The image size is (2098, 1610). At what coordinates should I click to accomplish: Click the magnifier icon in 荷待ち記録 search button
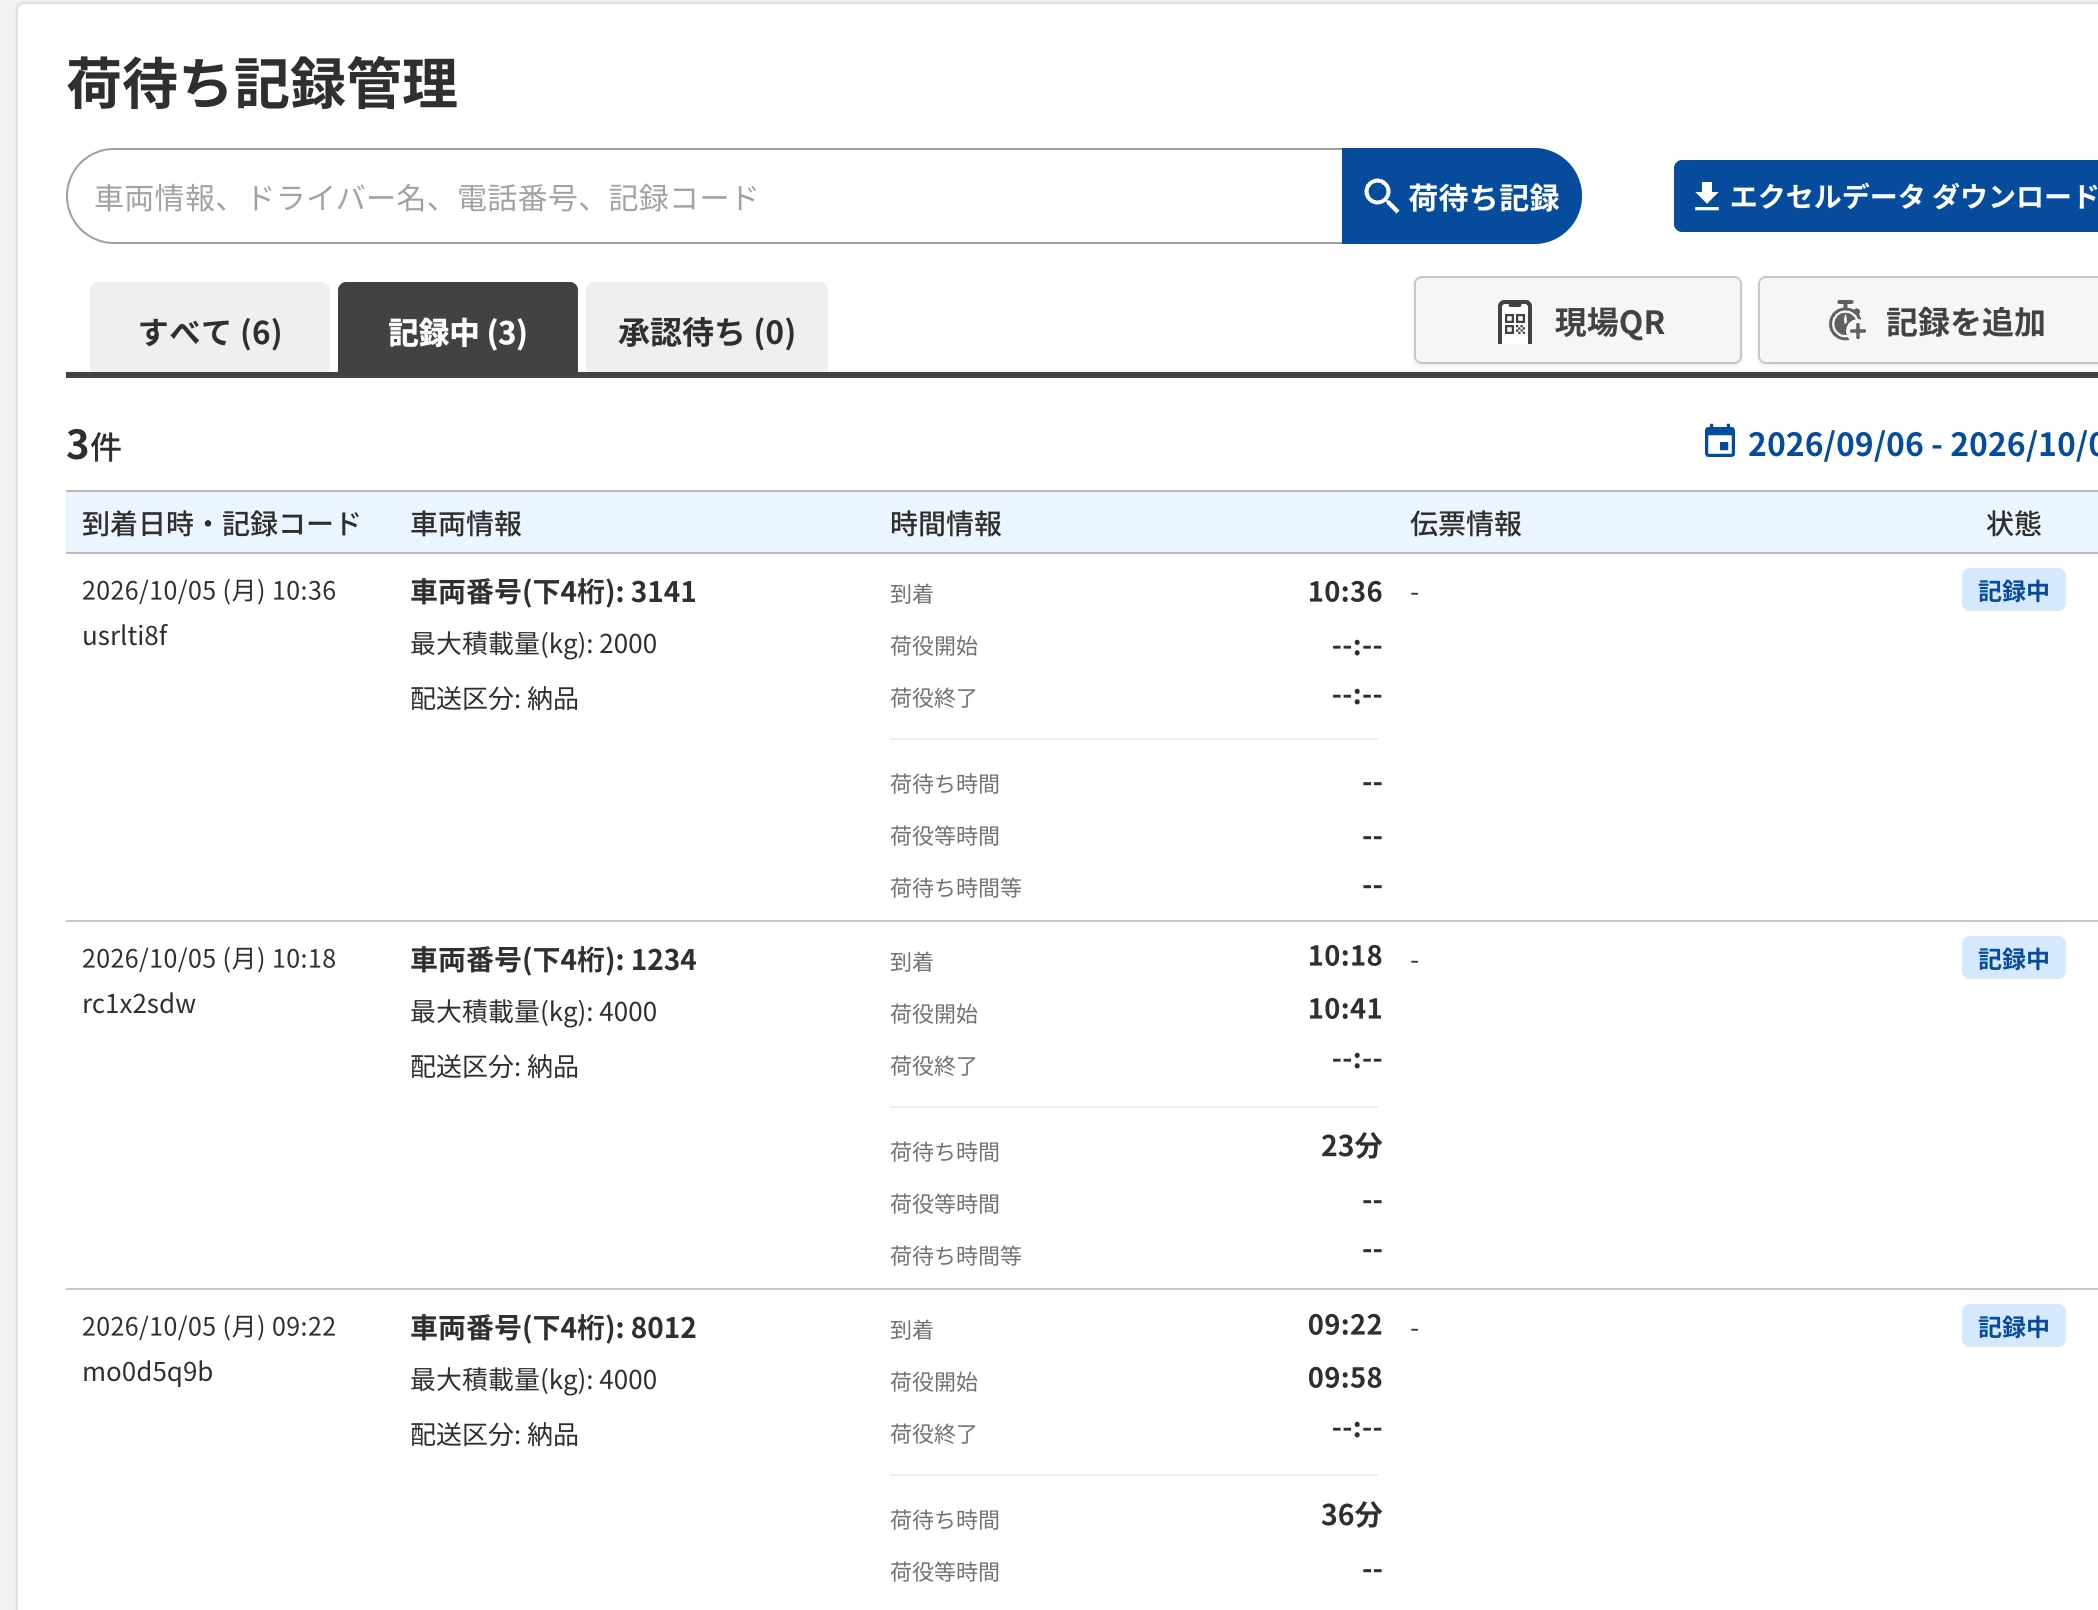click(1381, 196)
